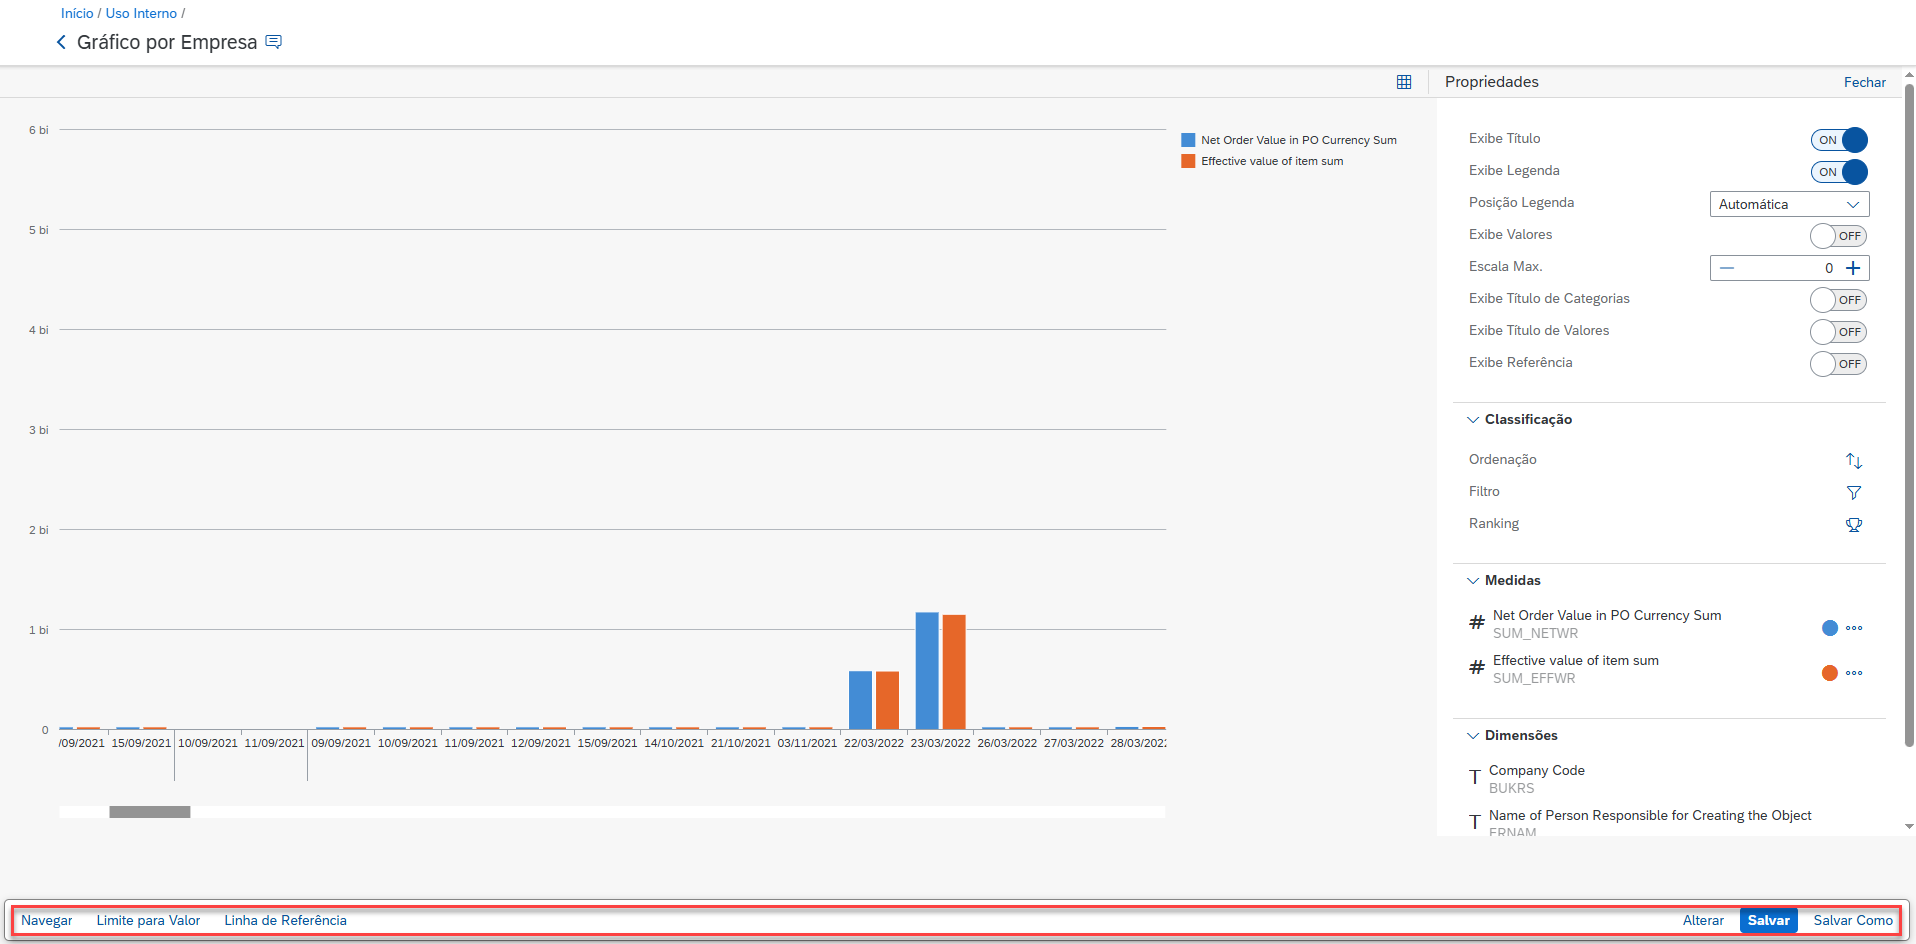Open the Filtro funnel icon
1916x944 pixels.
(1853, 493)
